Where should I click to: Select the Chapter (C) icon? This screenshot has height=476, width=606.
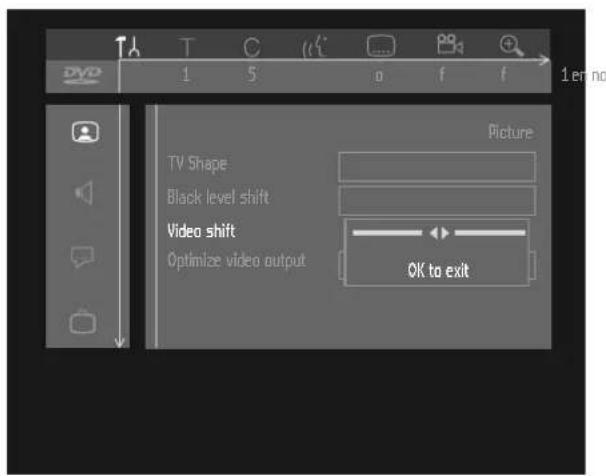pyautogui.click(x=252, y=48)
